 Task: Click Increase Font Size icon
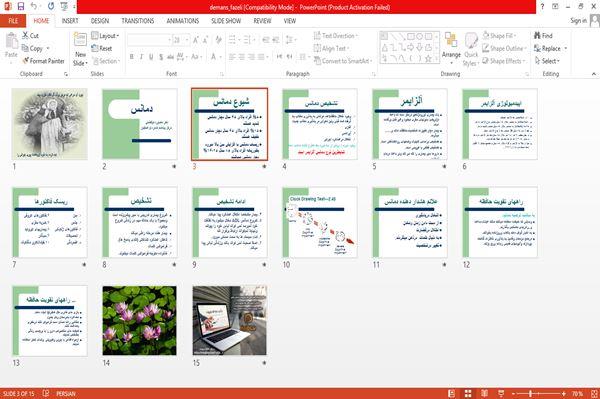pyautogui.click(x=196, y=39)
